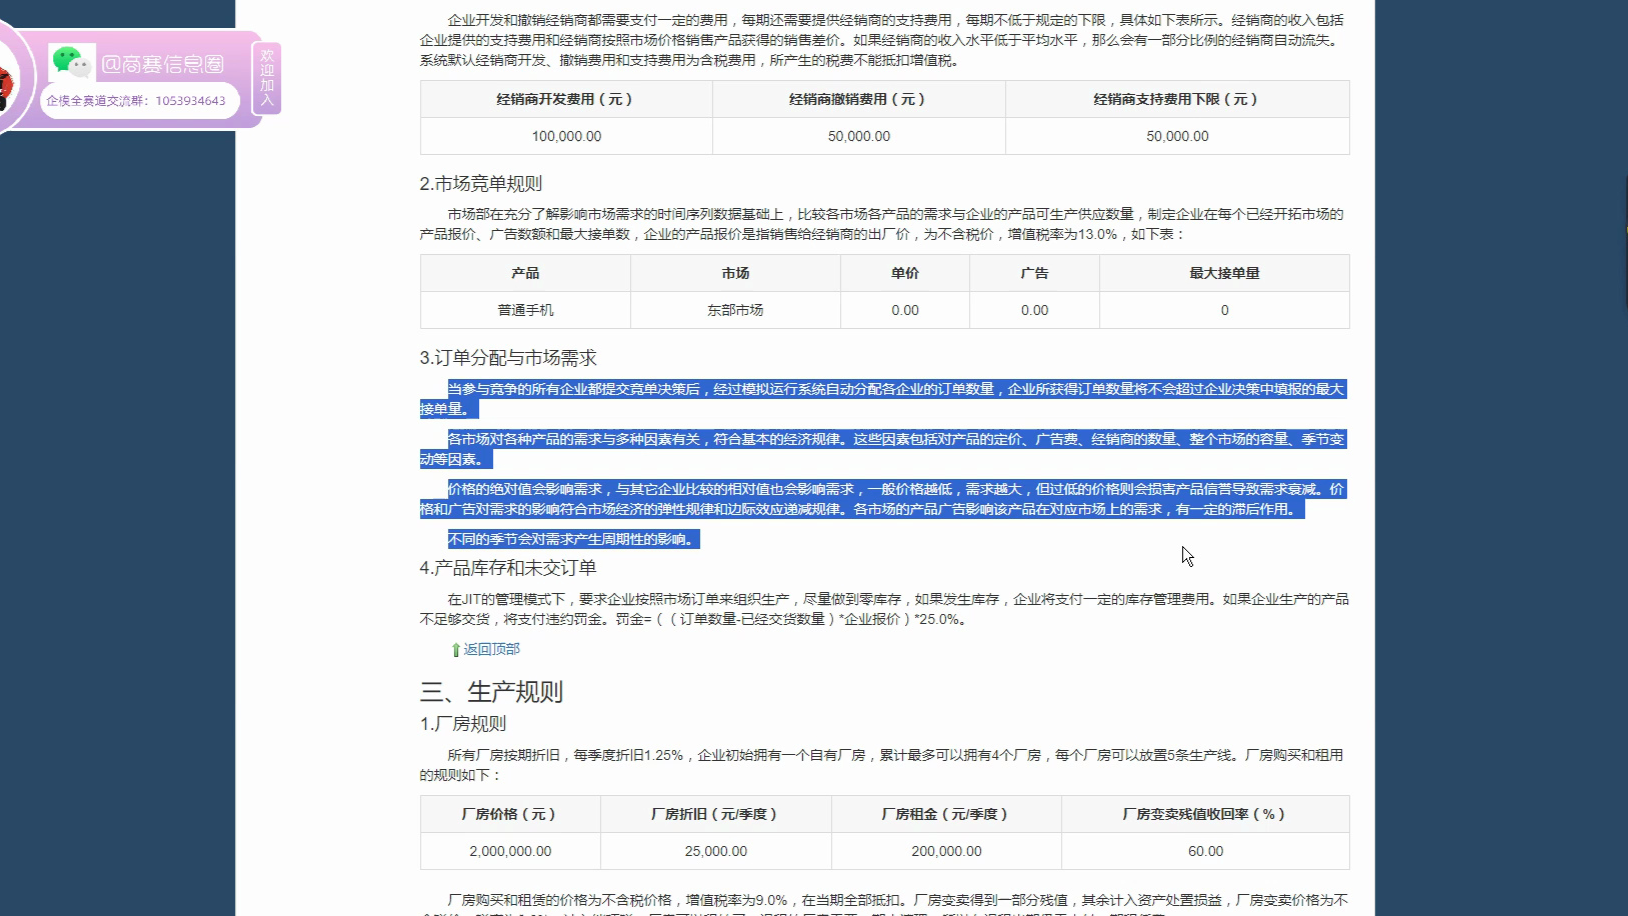This screenshot has width=1628, height=916.
Task: Click the 厂房价格（元） column header
Action: click(x=510, y=814)
